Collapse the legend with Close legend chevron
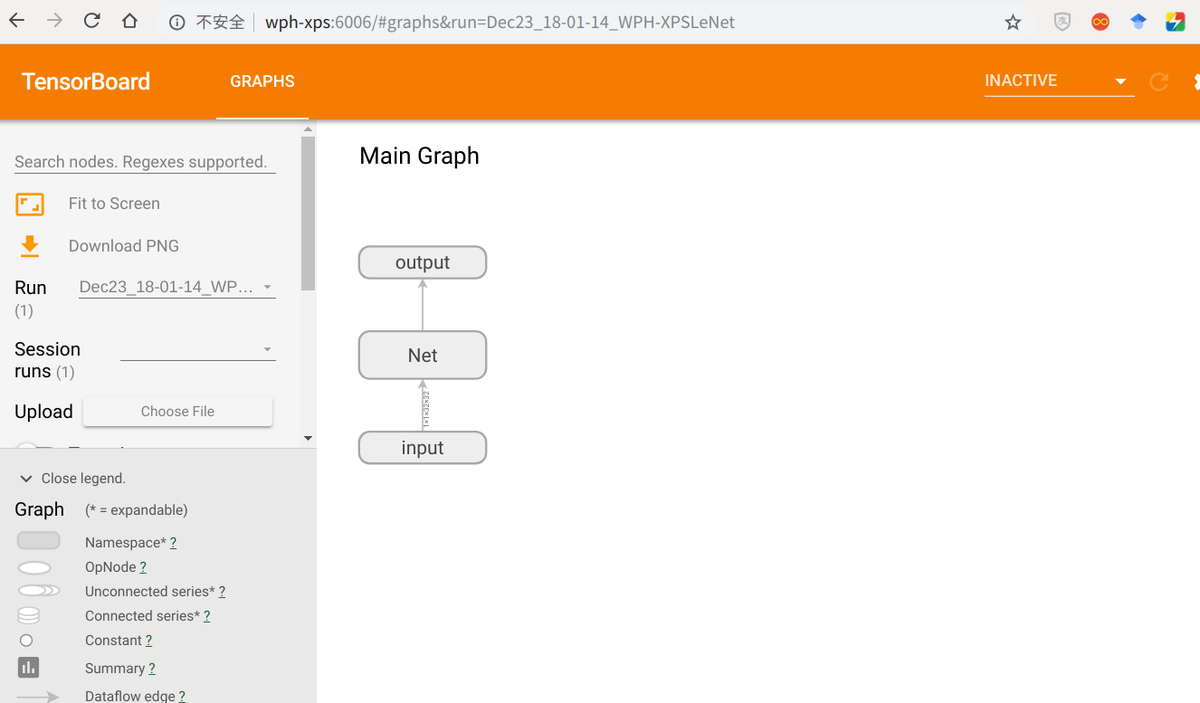Screen dimensions: 1200x703 point(26,479)
